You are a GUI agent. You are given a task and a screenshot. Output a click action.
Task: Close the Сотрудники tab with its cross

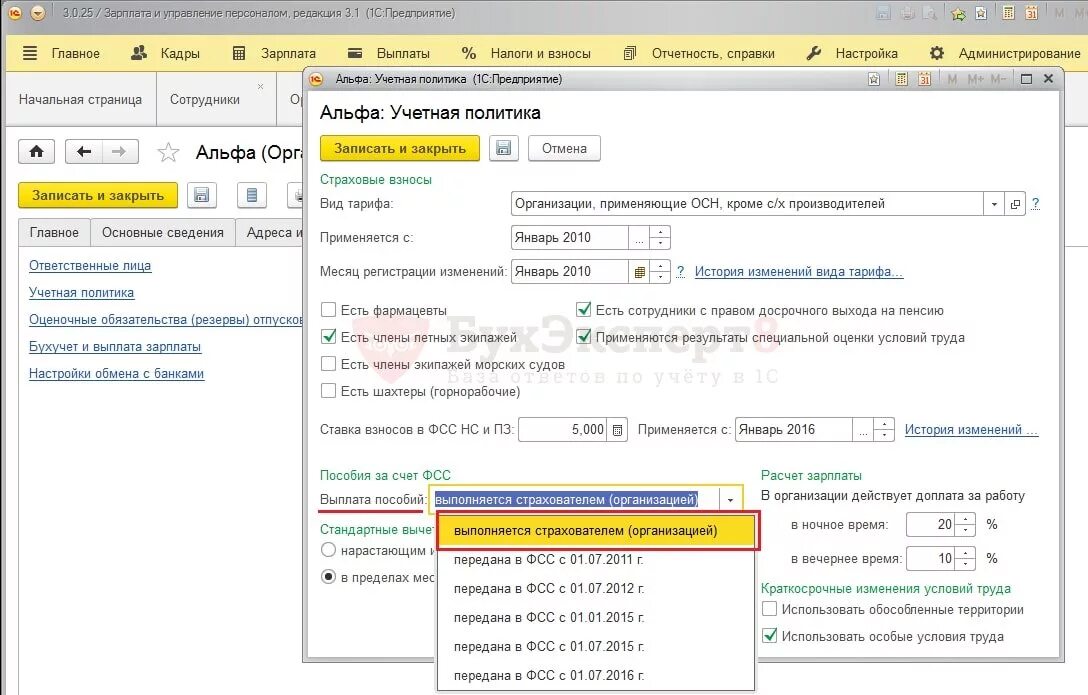pyautogui.click(x=260, y=87)
